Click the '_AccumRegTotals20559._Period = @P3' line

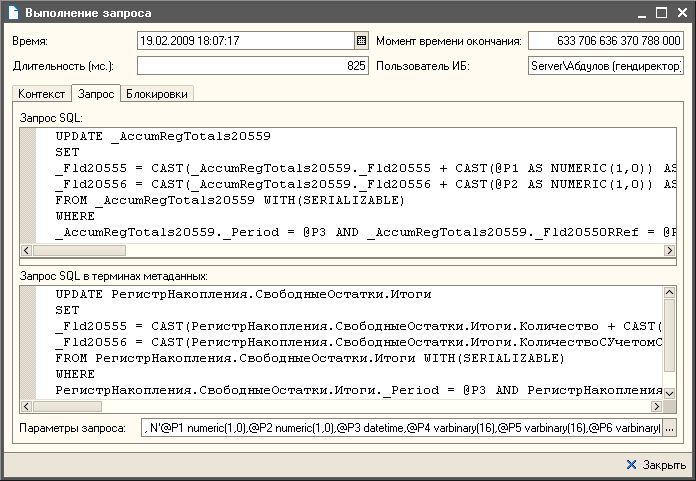[x=365, y=232]
